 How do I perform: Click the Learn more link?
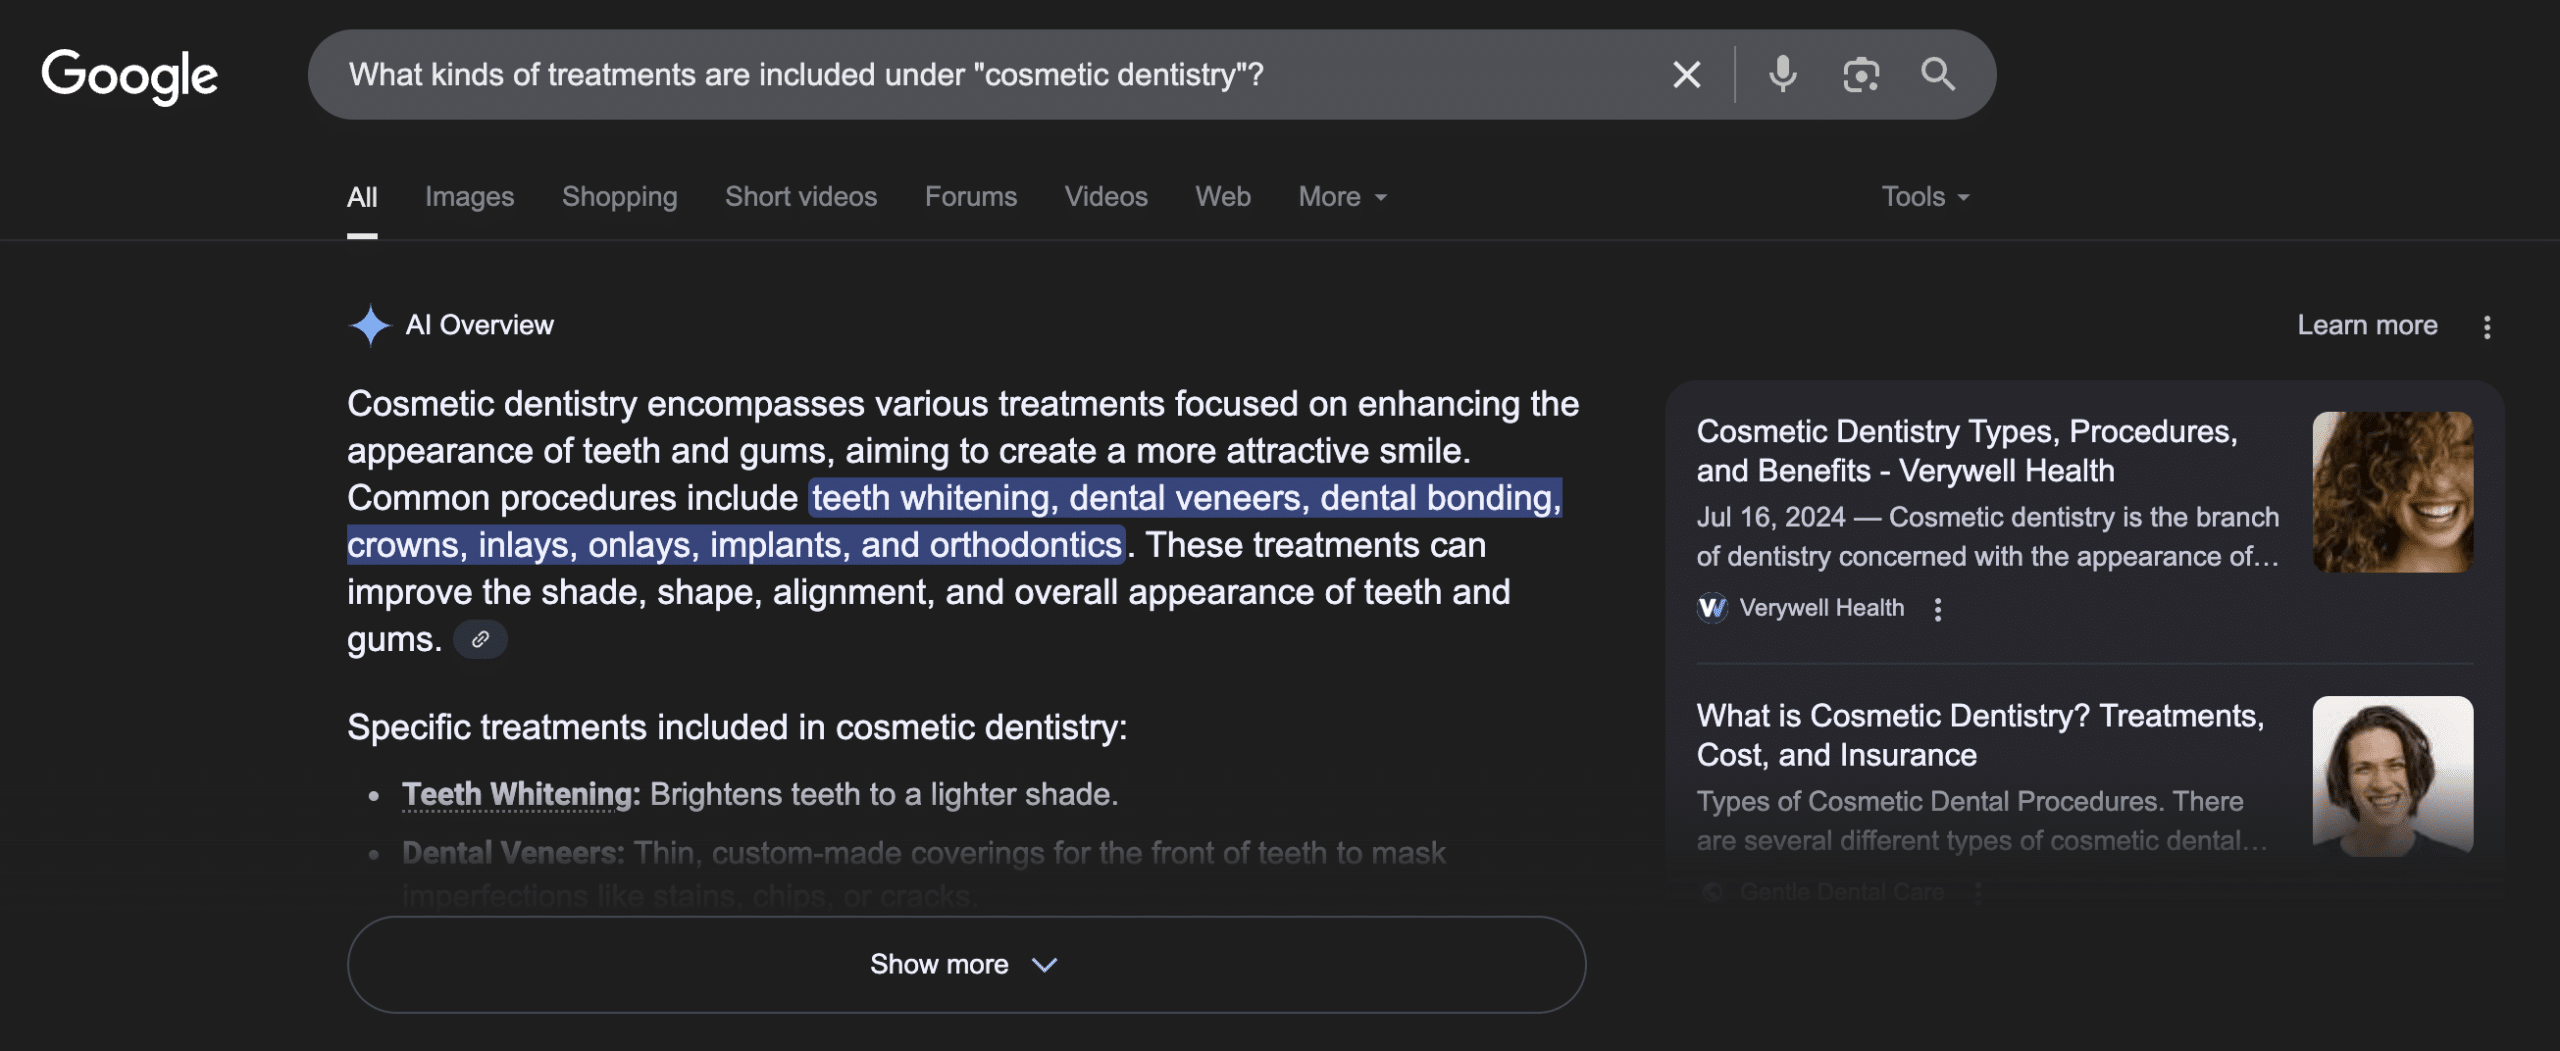[2366, 326]
